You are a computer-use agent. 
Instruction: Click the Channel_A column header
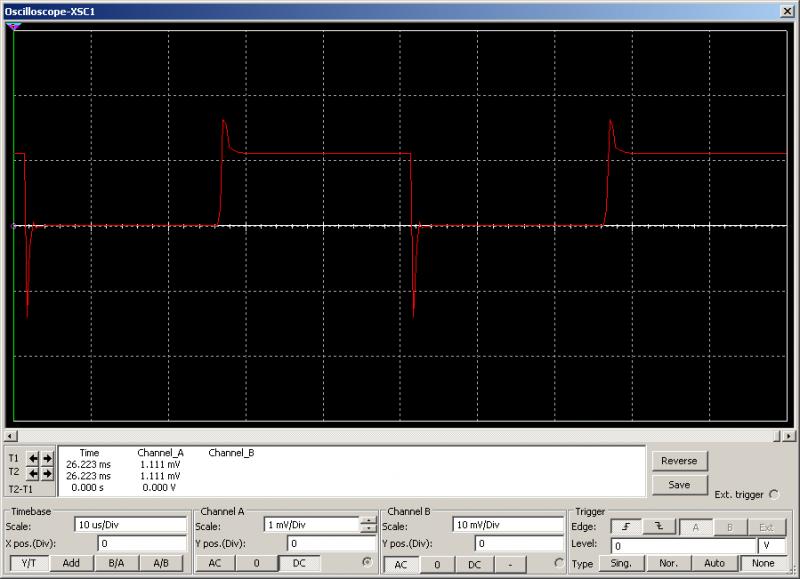[x=160, y=453]
